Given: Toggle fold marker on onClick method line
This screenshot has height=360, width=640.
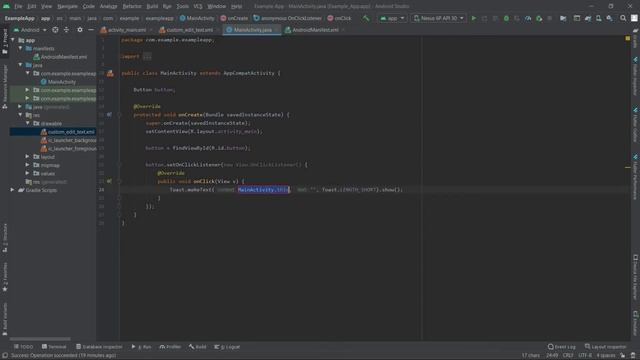Looking at the screenshot, I should tap(119, 181).
